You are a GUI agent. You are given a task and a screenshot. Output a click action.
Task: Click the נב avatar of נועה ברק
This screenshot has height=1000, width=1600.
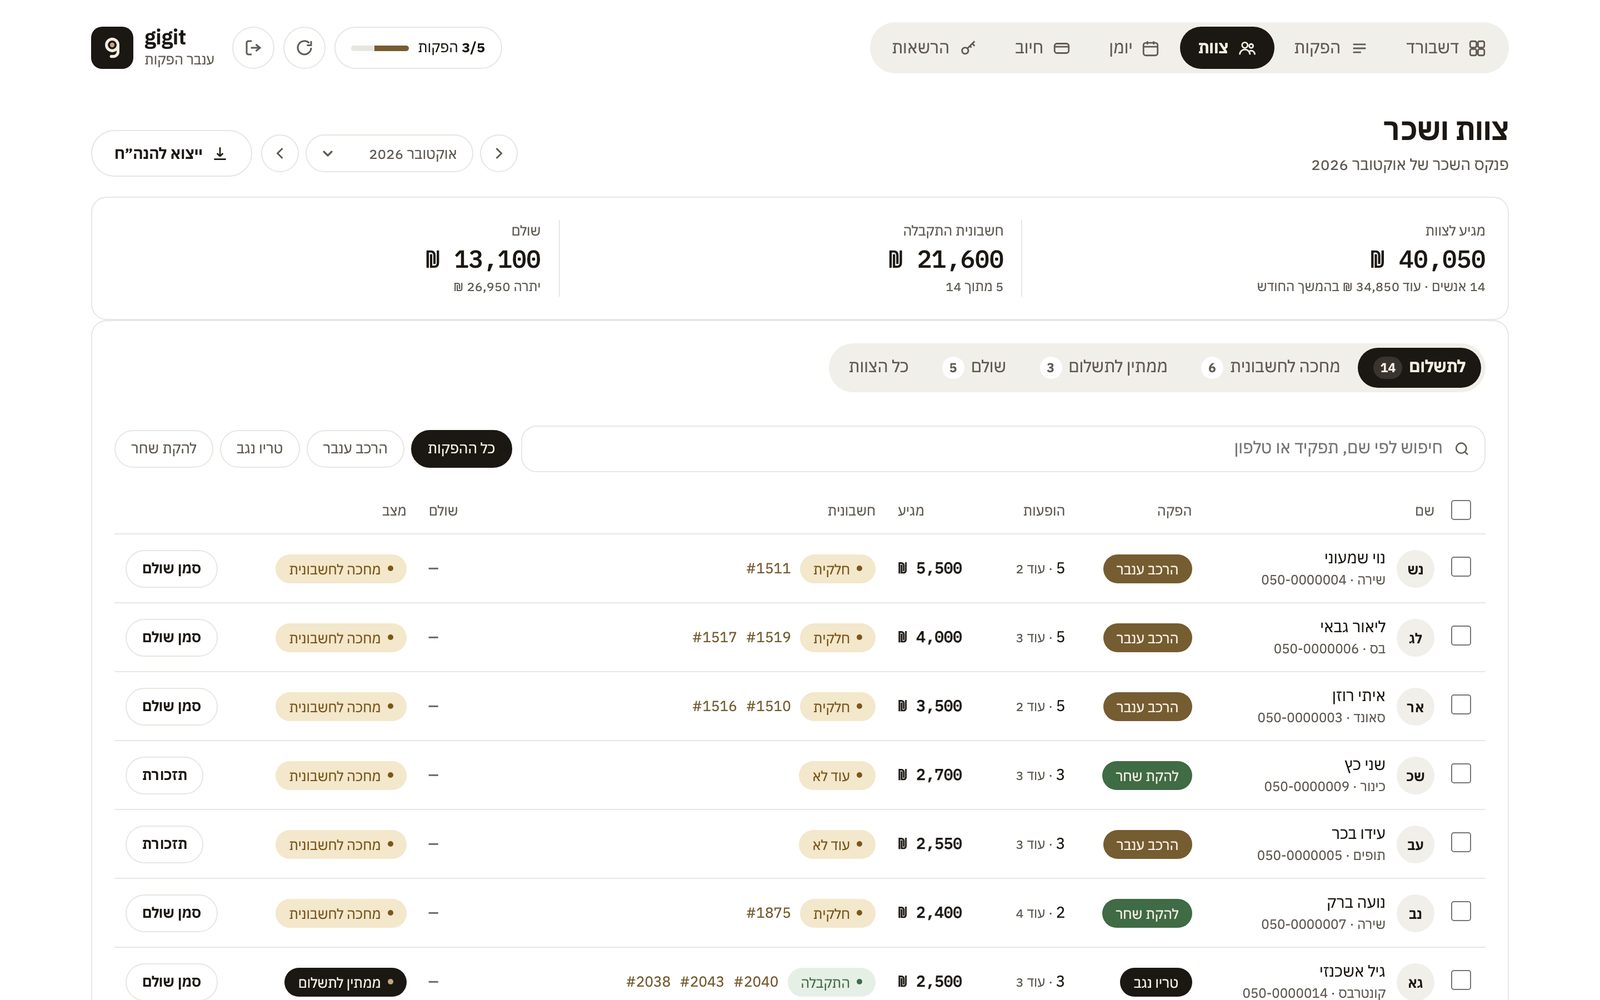click(1415, 914)
